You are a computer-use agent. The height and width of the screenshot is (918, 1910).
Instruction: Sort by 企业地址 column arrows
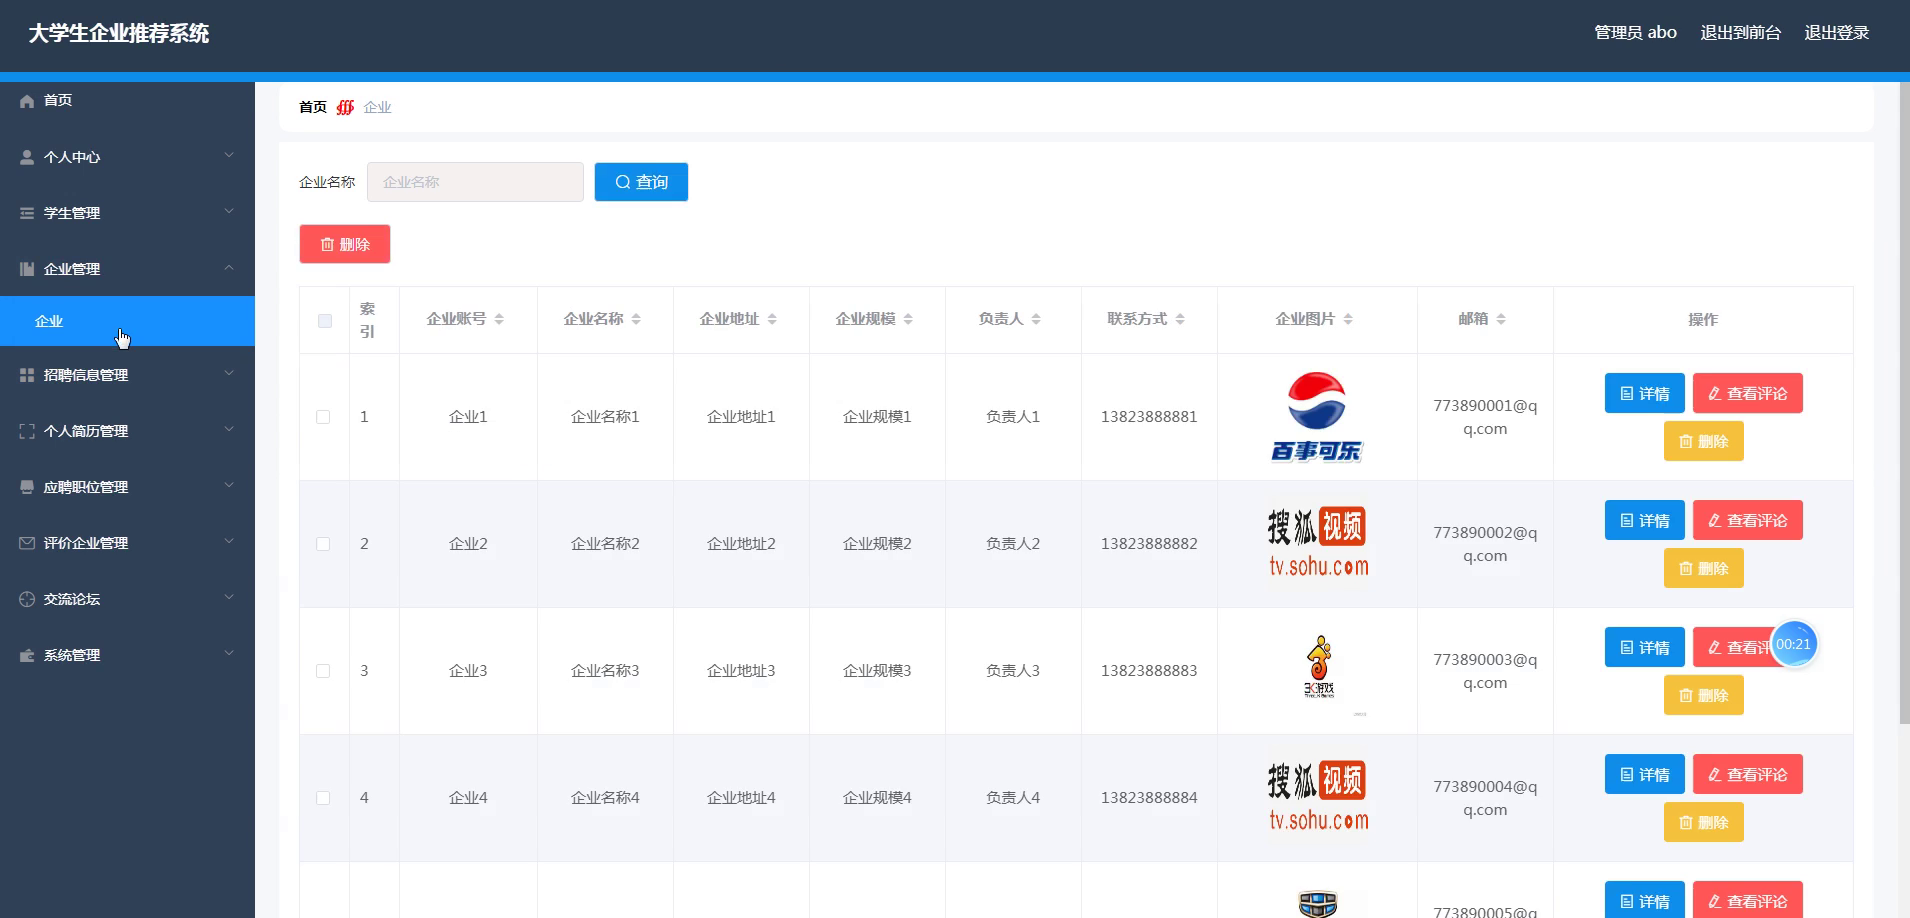coord(772,319)
